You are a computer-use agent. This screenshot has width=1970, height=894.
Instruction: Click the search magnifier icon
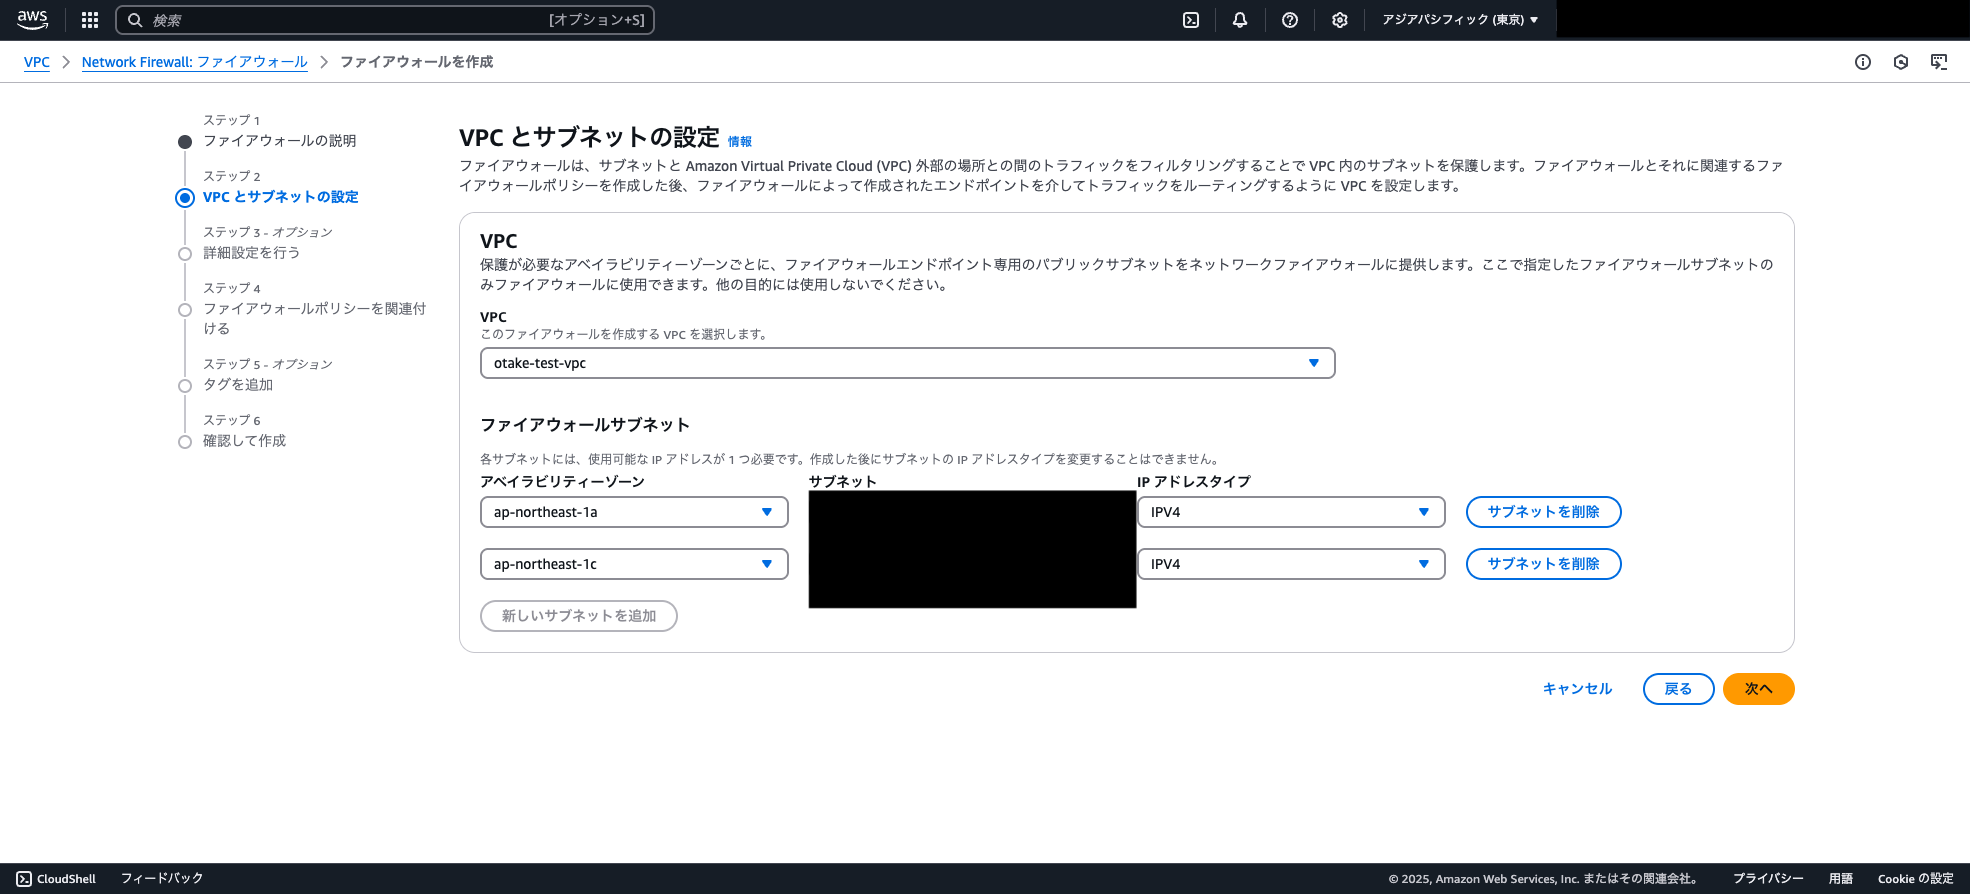[x=135, y=20]
